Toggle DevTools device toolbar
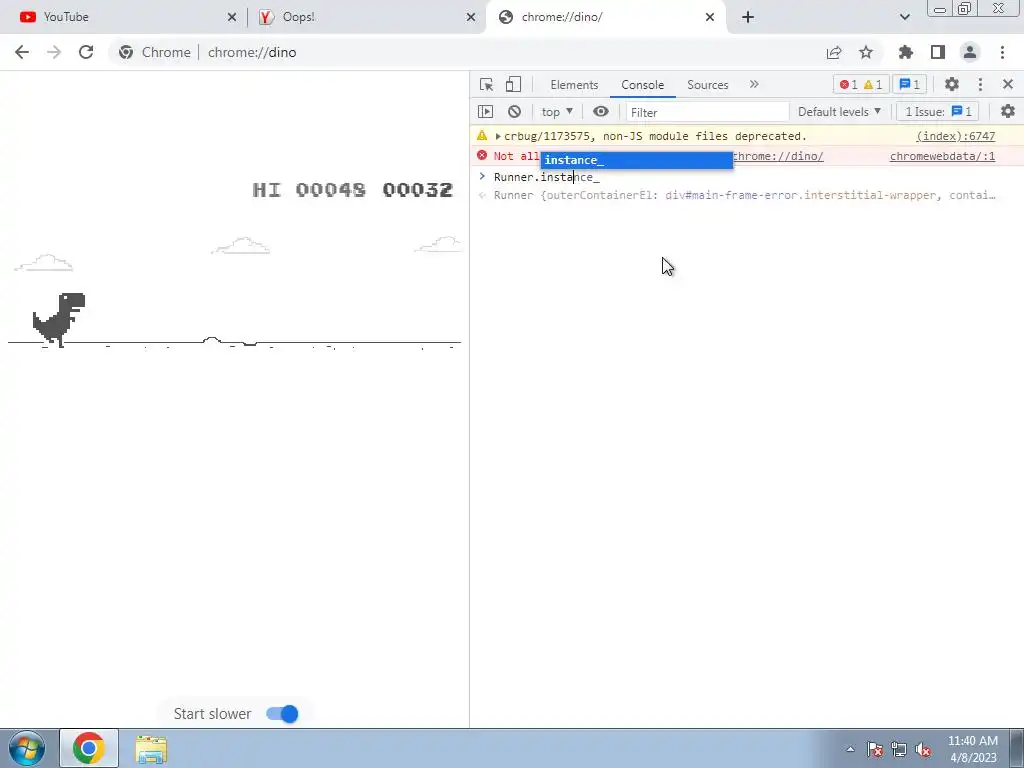The width and height of the screenshot is (1024, 768). [513, 84]
